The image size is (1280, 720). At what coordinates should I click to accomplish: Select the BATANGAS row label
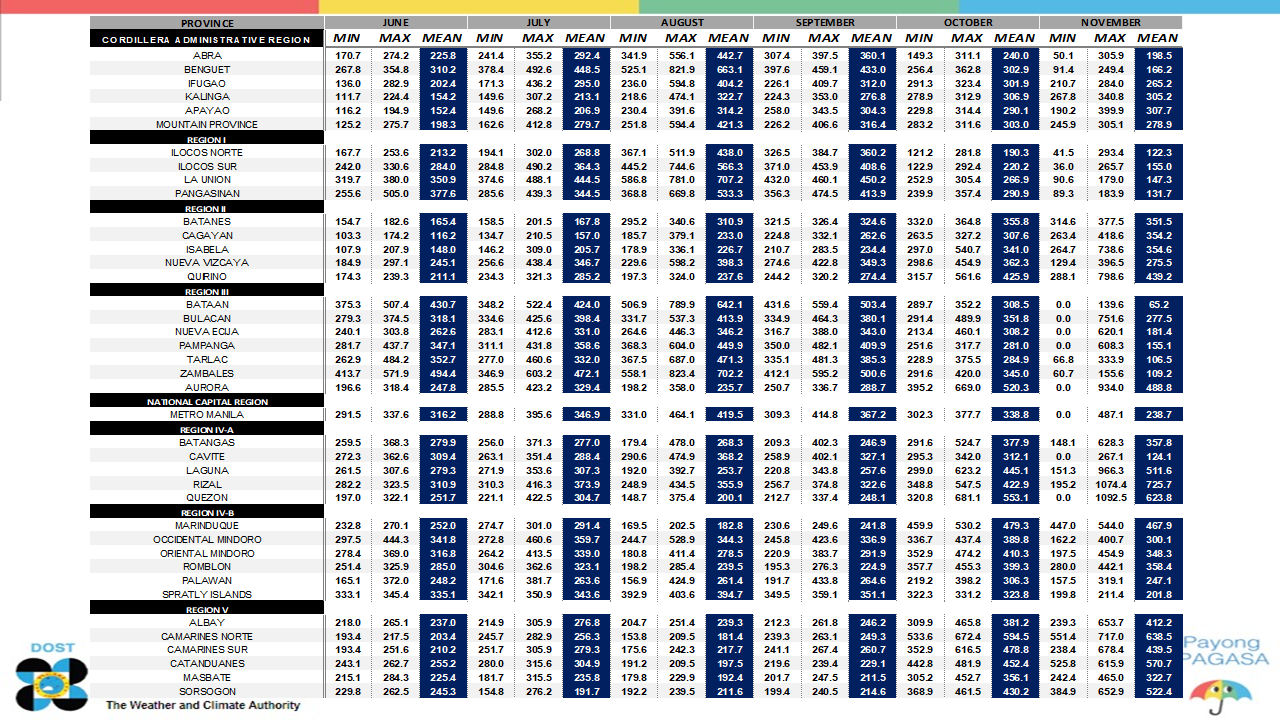pos(207,442)
